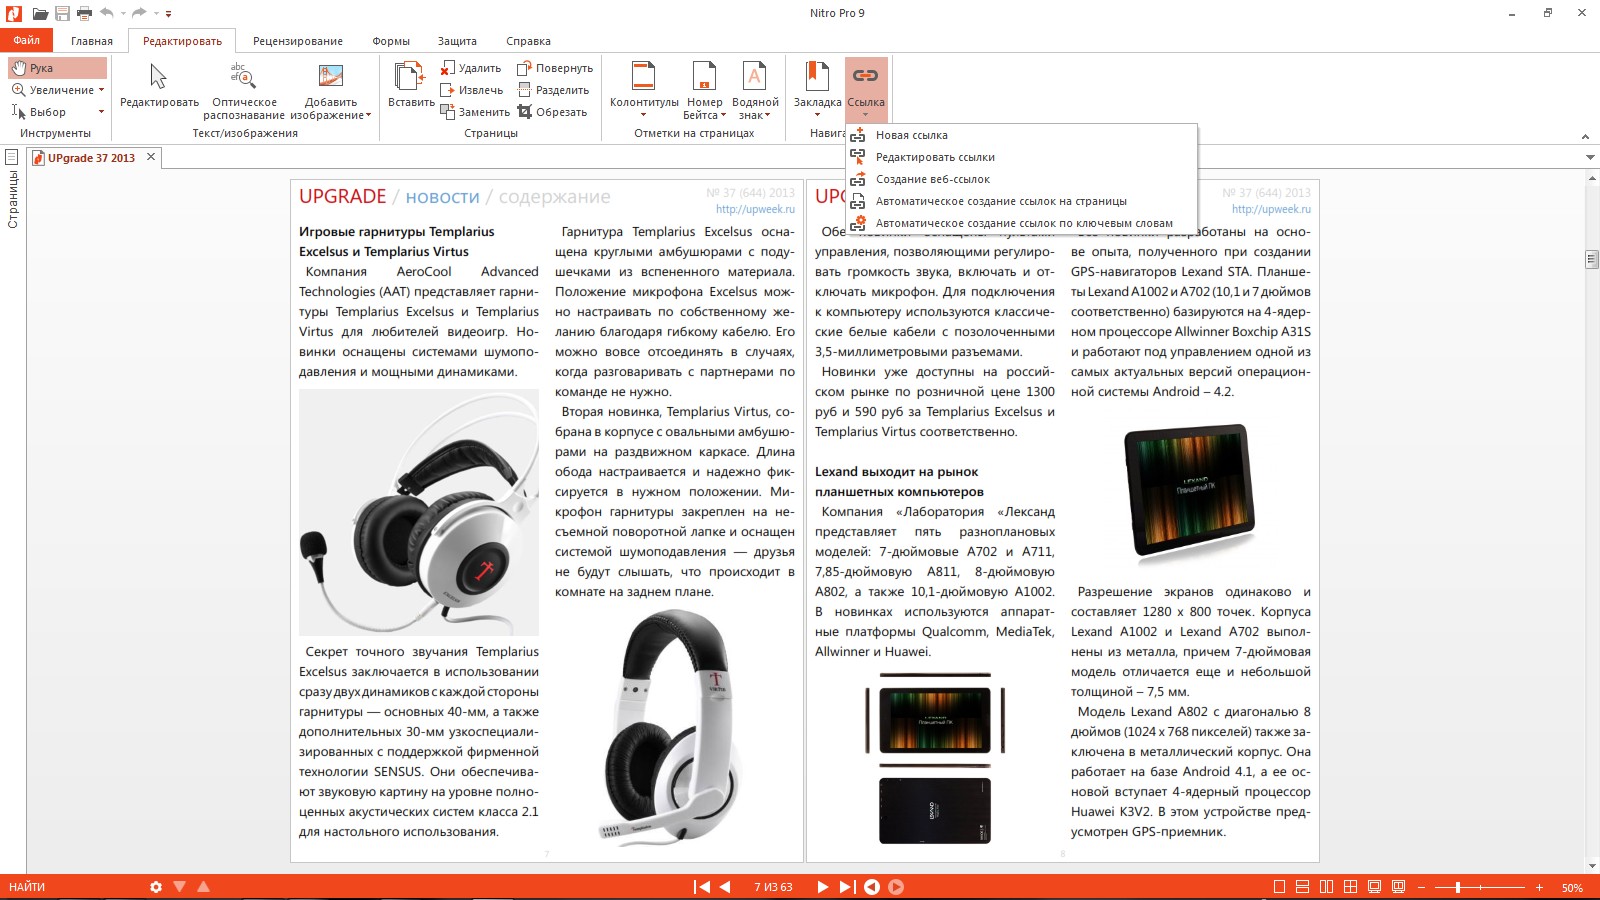This screenshot has height=900, width=1600.
Task: Choose Новая ссылка from the menu
Action: (1021, 135)
